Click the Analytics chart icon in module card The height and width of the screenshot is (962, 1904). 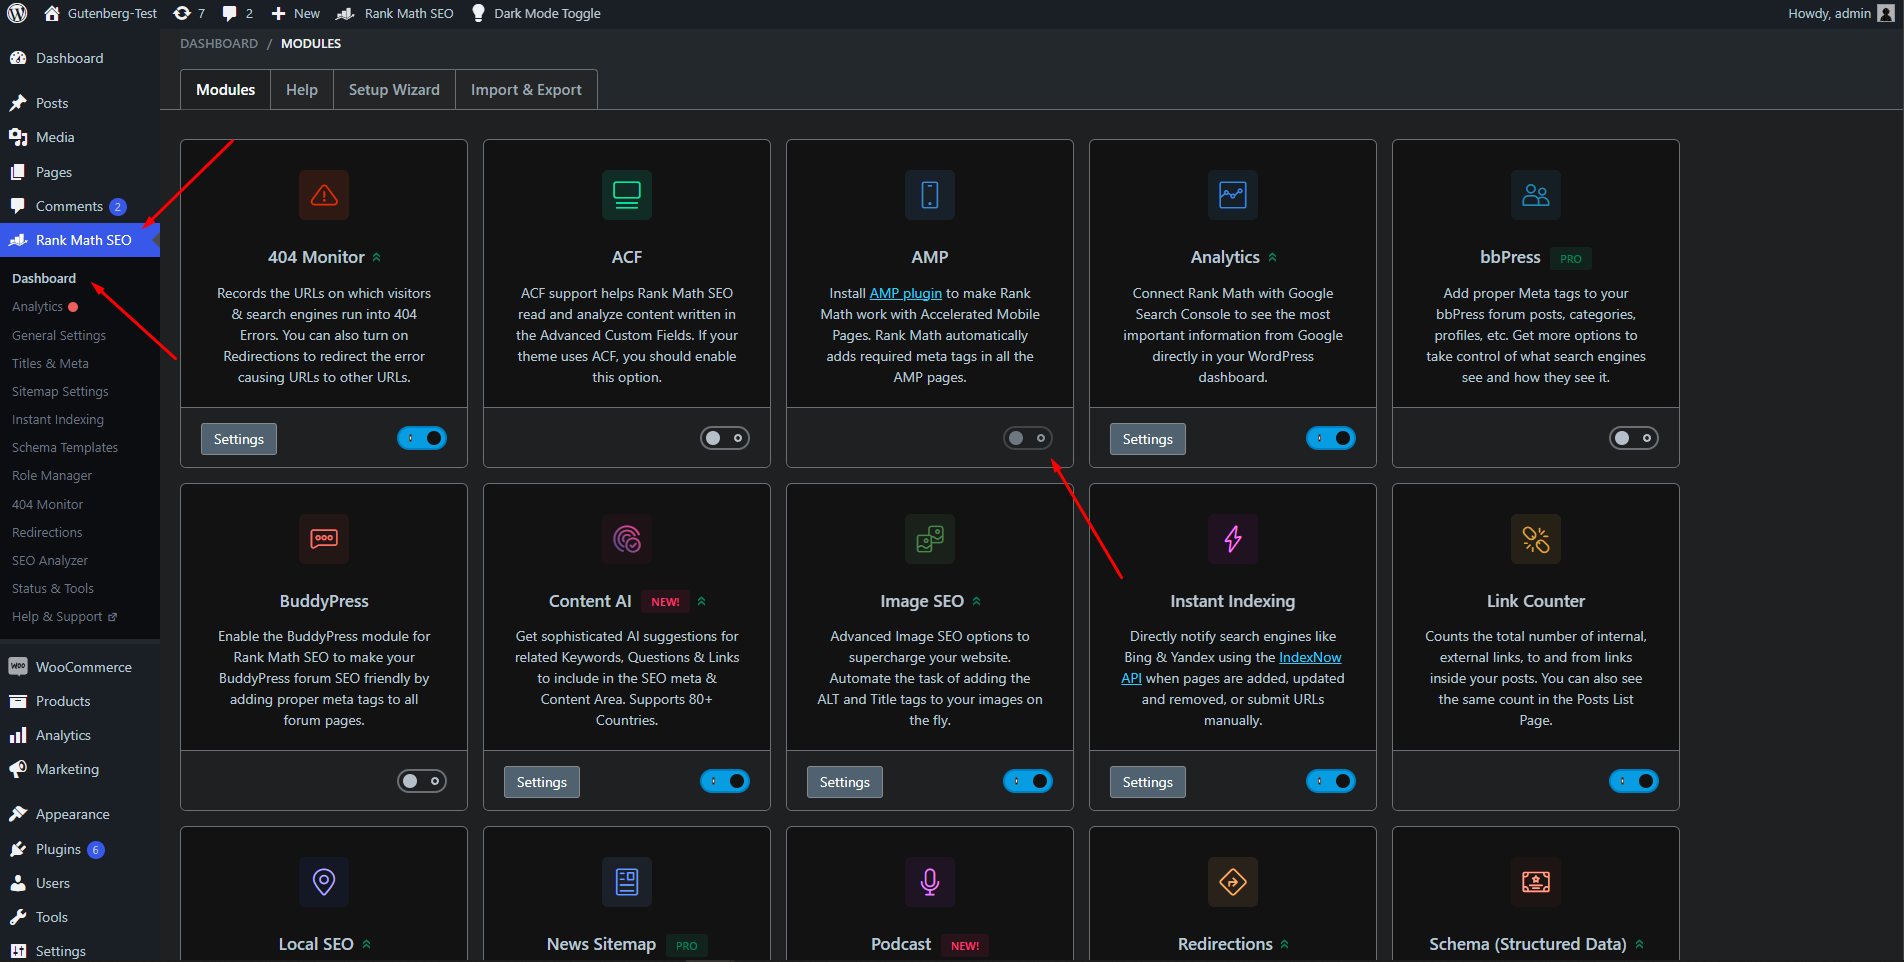click(x=1232, y=195)
